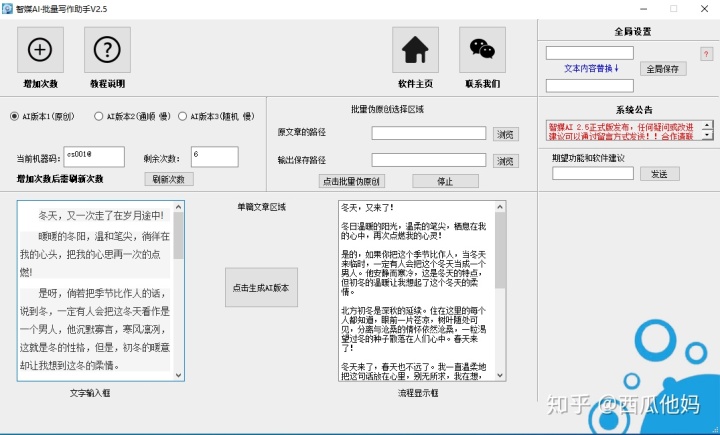Focus the first 全局设置 input field

point(590,53)
